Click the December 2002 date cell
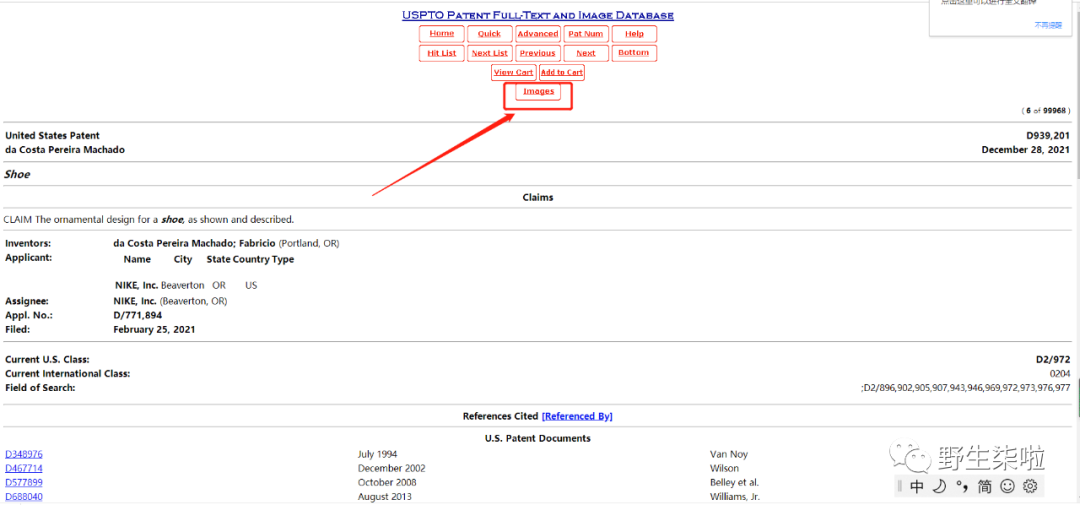Image resolution: width=1080 pixels, height=505 pixels. point(392,468)
